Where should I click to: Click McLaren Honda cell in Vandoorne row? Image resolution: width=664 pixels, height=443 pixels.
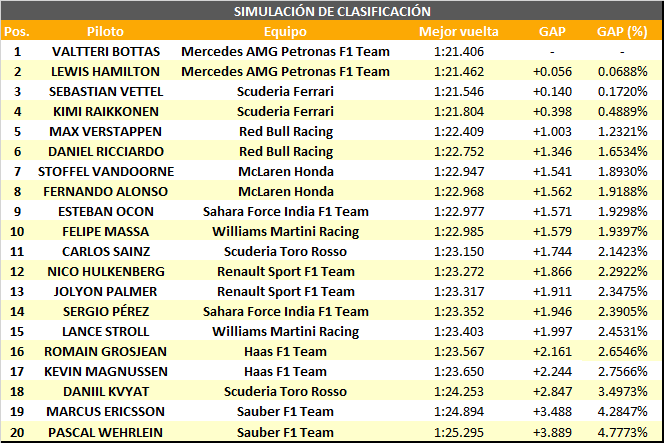(286, 172)
